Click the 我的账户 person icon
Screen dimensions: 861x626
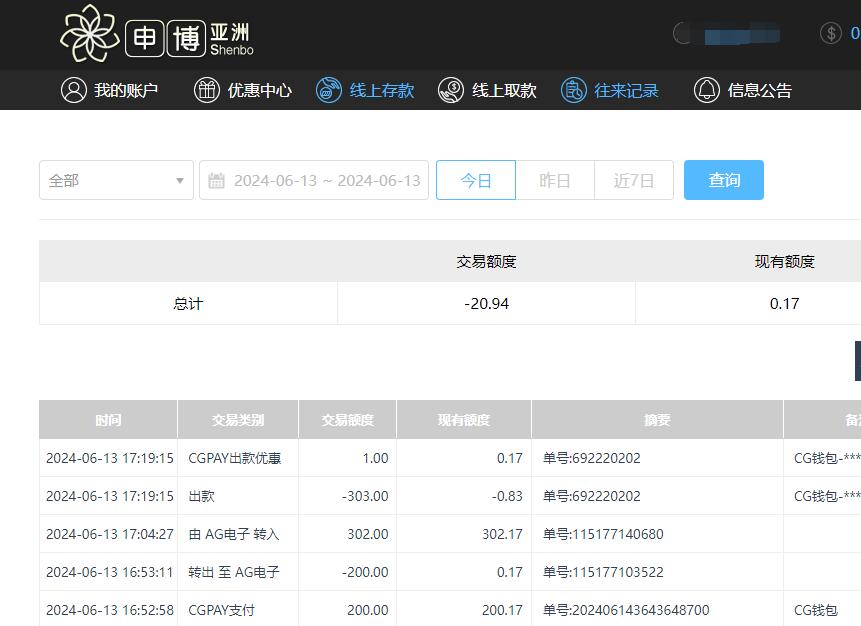71,89
